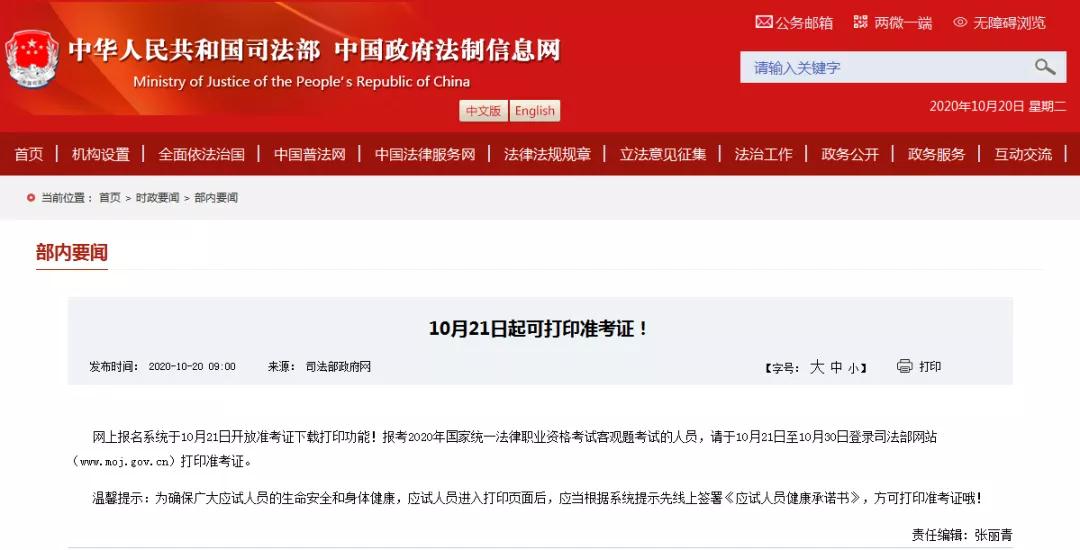
Task: Click the national emblem logo
Action: tap(32, 60)
